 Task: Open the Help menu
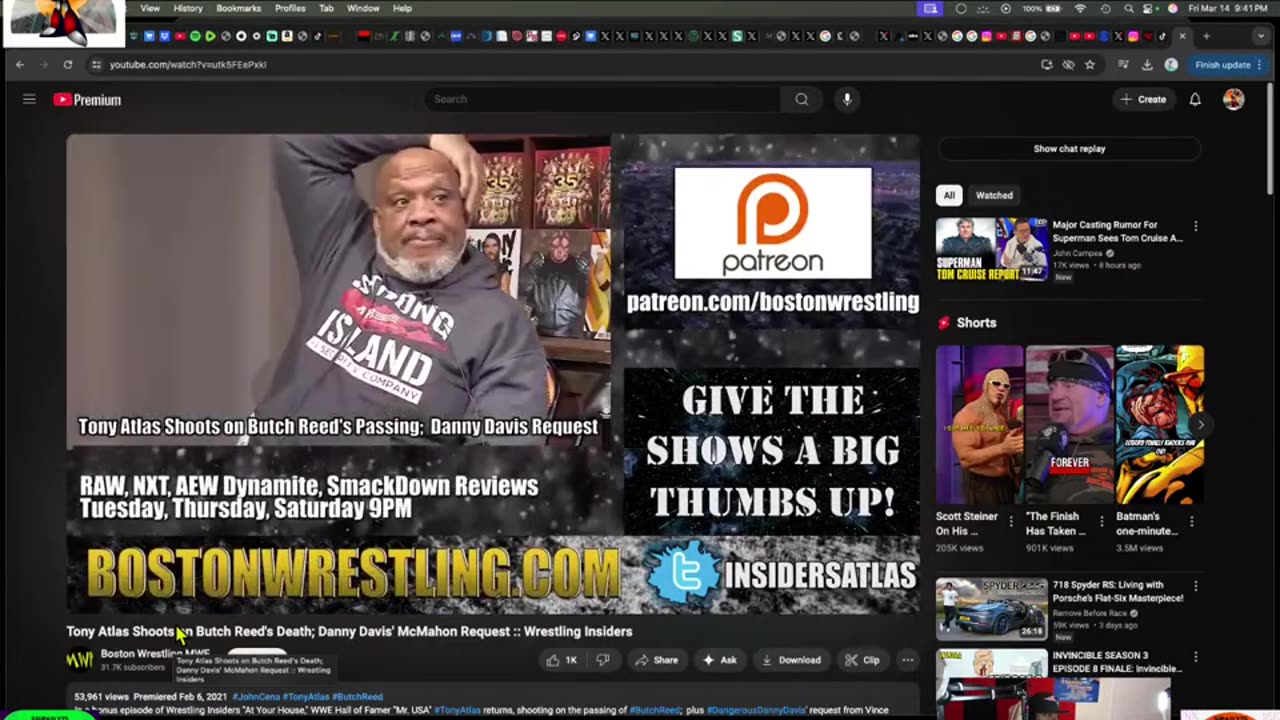402,8
